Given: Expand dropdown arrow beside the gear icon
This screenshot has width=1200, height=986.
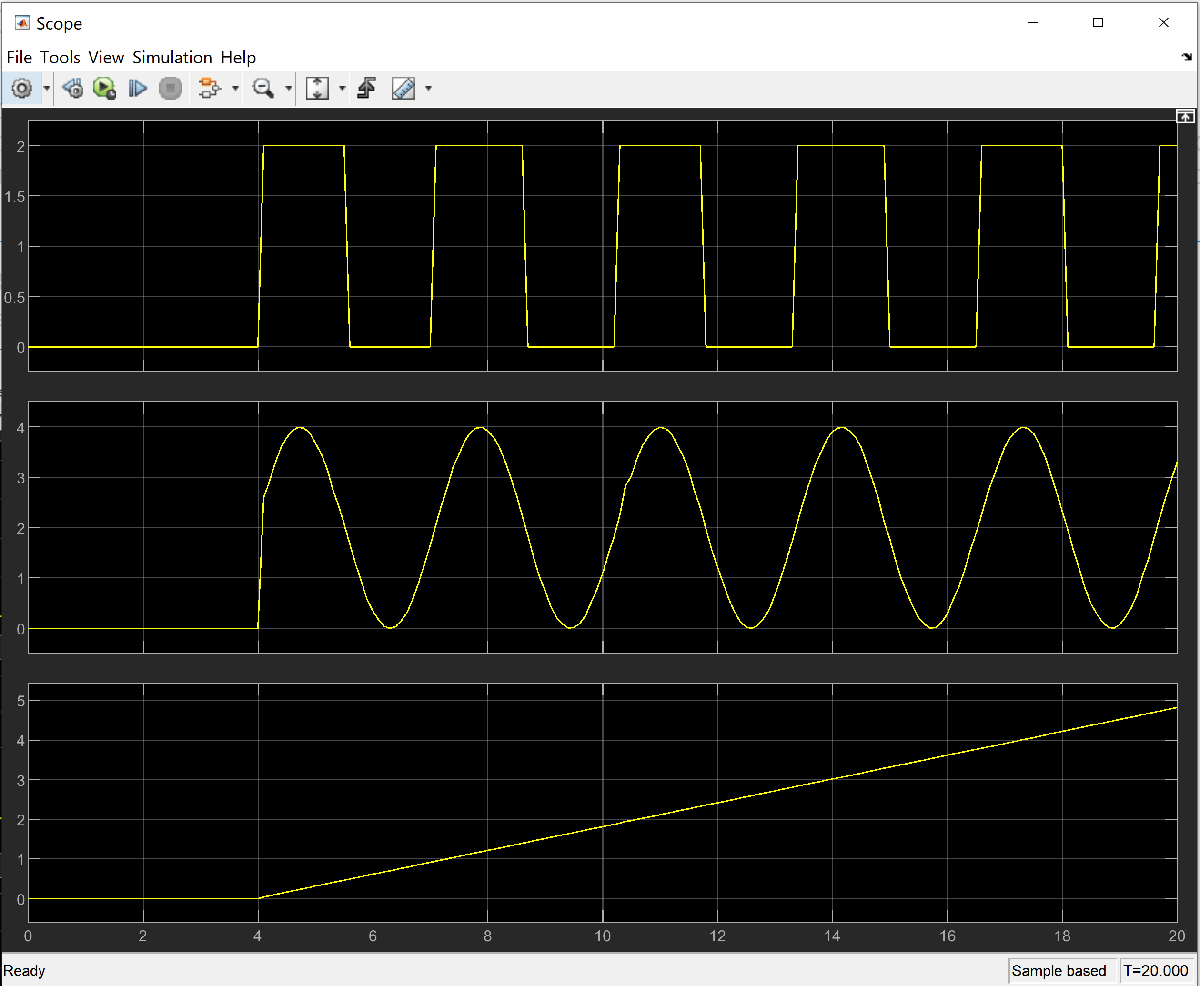Looking at the screenshot, I should pos(47,89).
